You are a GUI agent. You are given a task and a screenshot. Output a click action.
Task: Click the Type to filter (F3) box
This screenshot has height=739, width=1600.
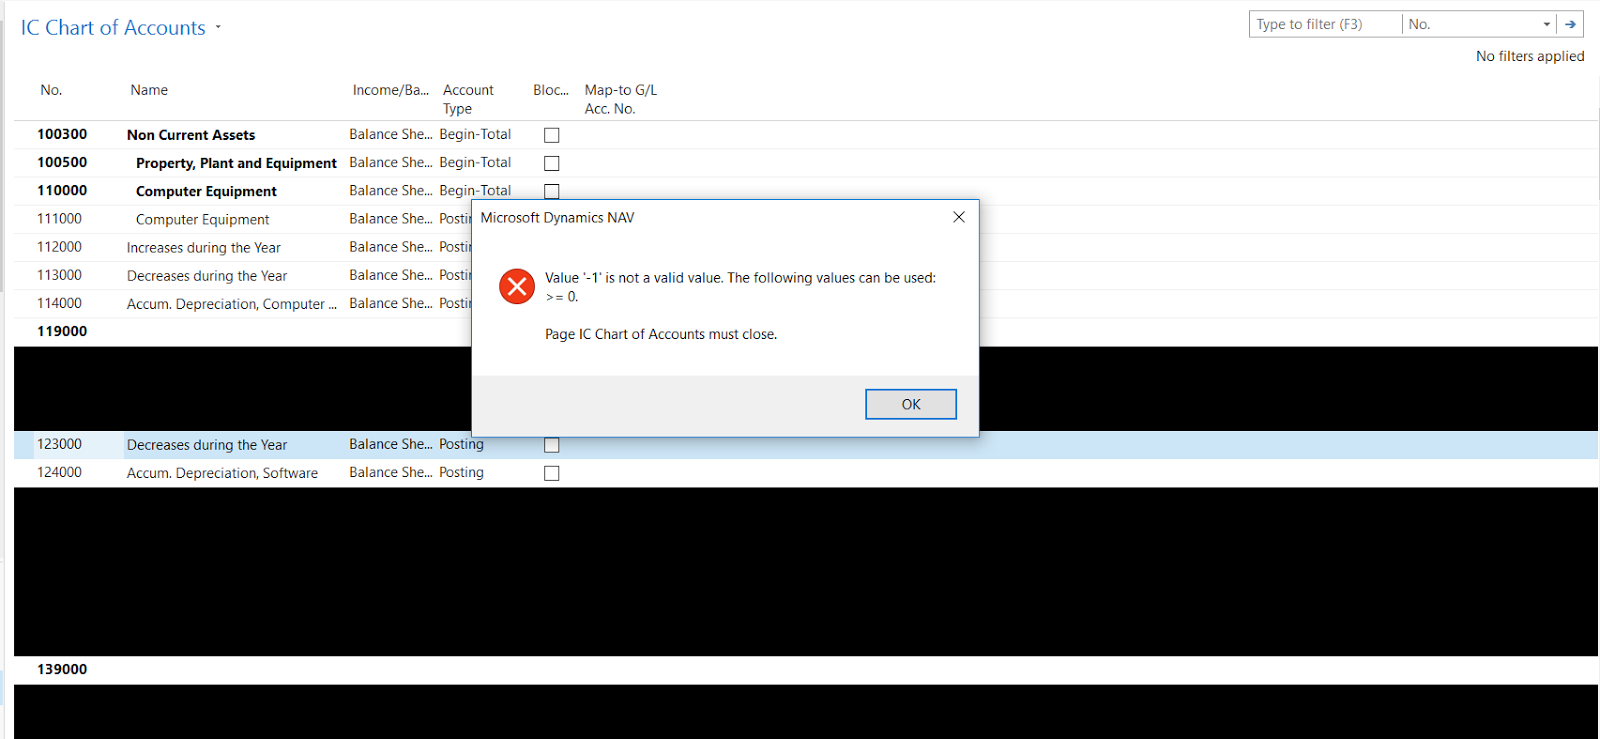click(1325, 24)
